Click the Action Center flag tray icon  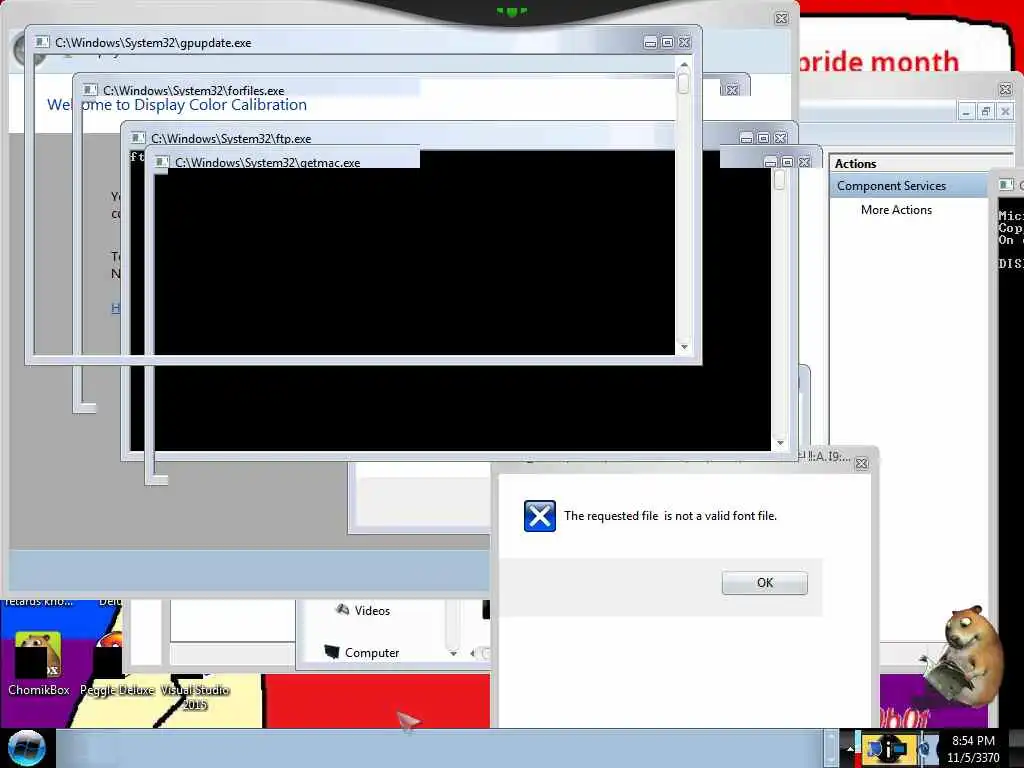coord(875,748)
